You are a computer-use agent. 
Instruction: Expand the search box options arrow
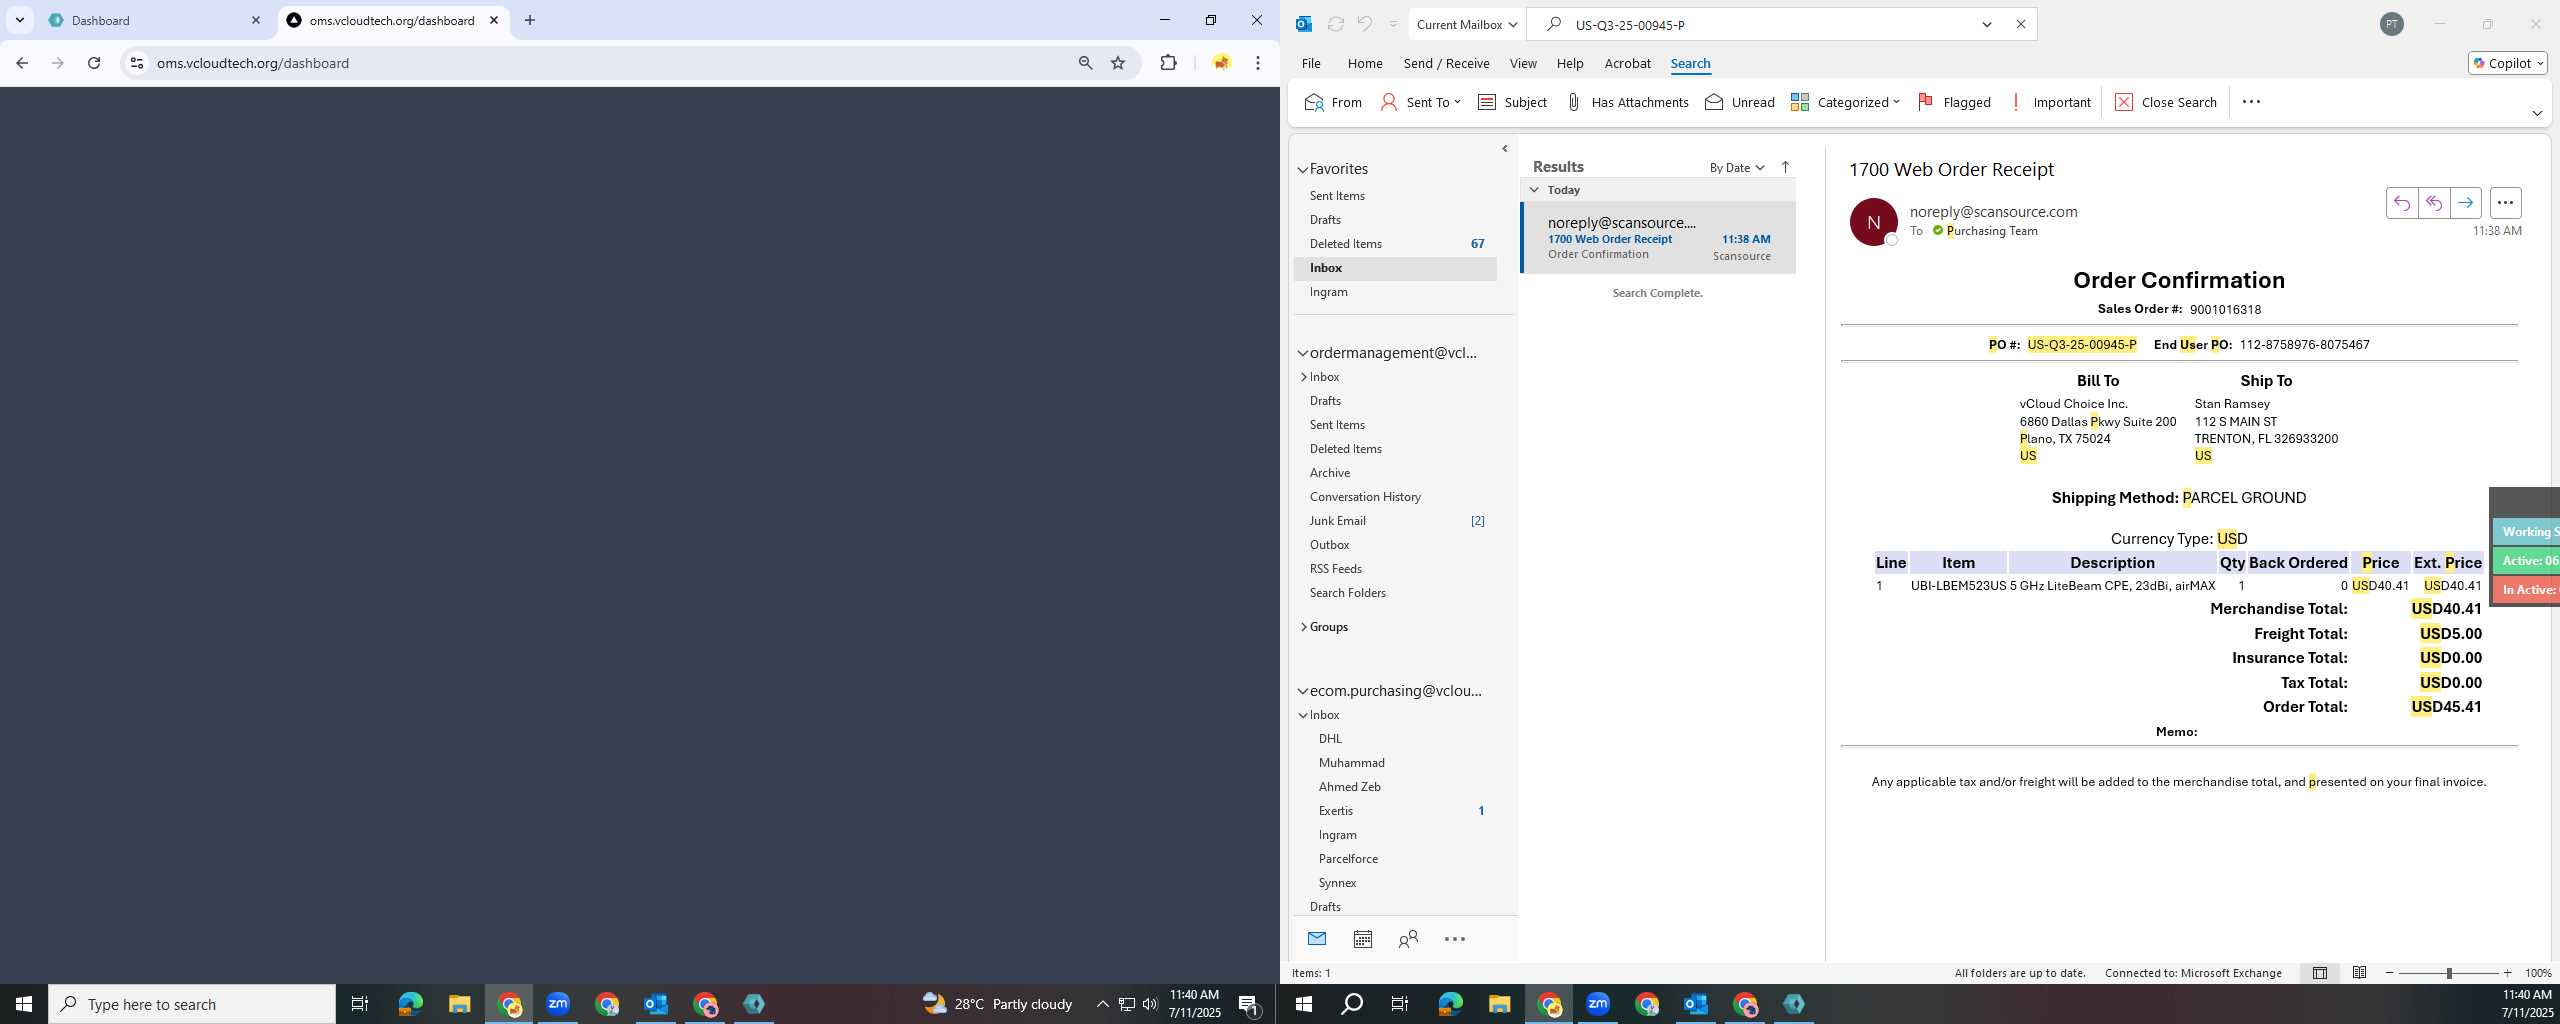[1987, 24]
